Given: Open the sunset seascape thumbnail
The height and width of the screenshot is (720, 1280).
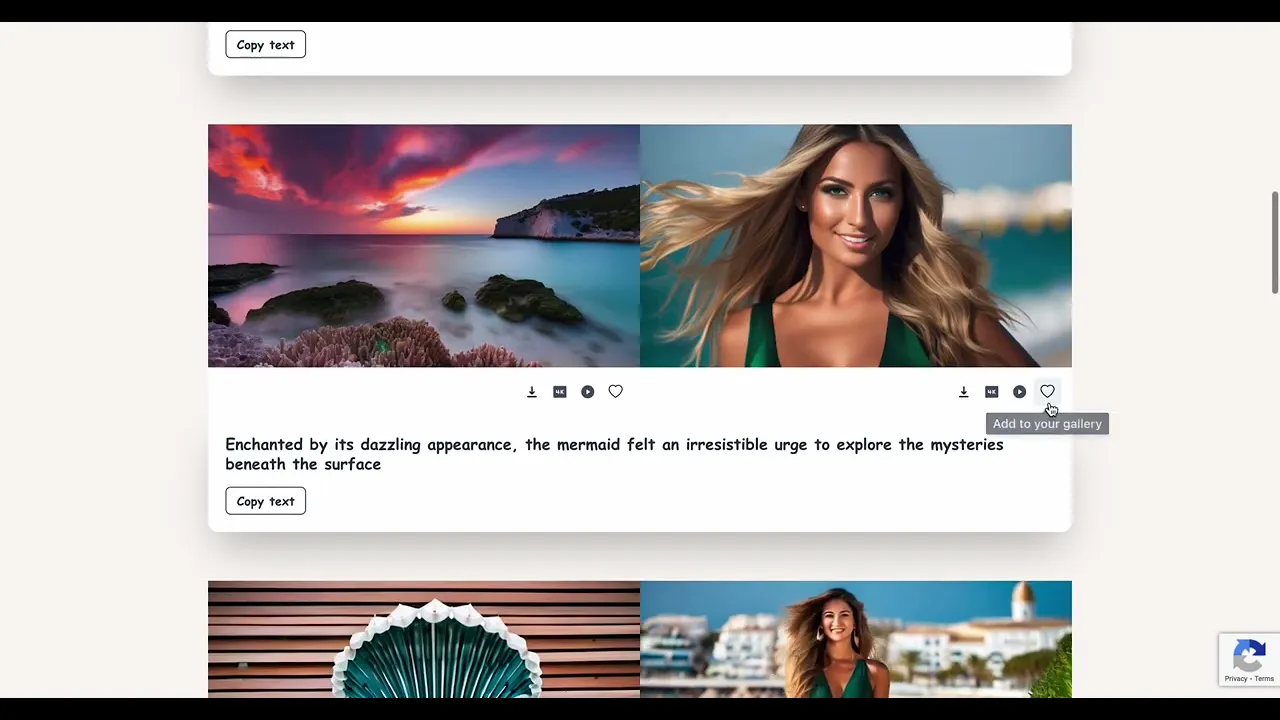Looking at the screenshot, I should [x=424, y=246].
